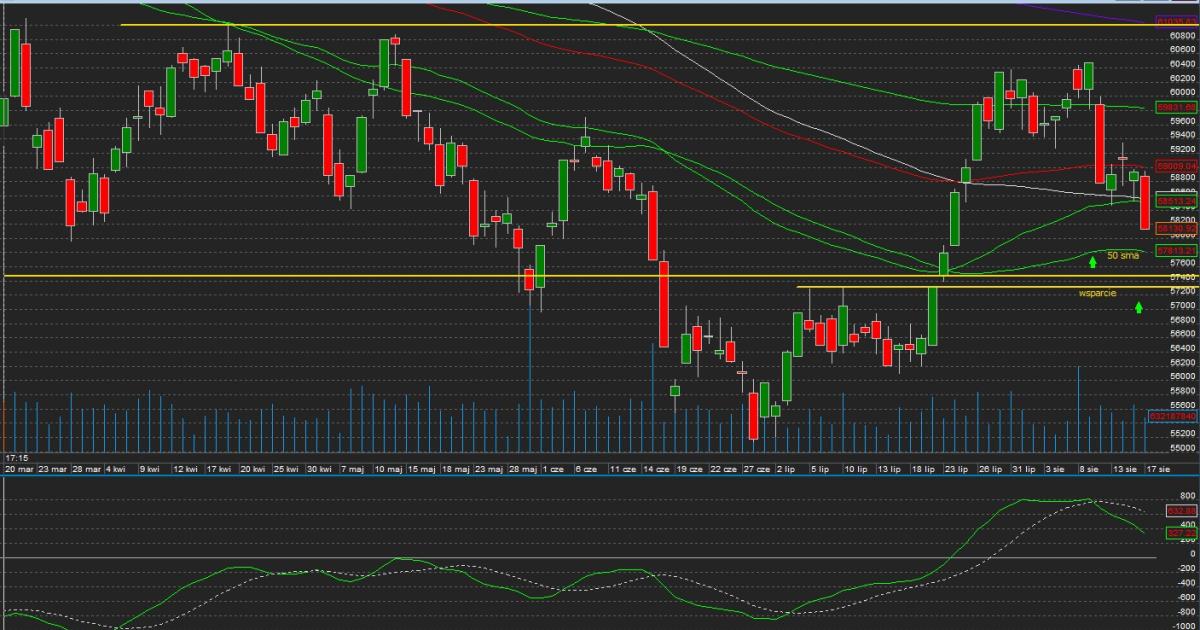Click the 57813.21 green price label
Viewport: 1200px width, 630px height.
[1176, 250]
